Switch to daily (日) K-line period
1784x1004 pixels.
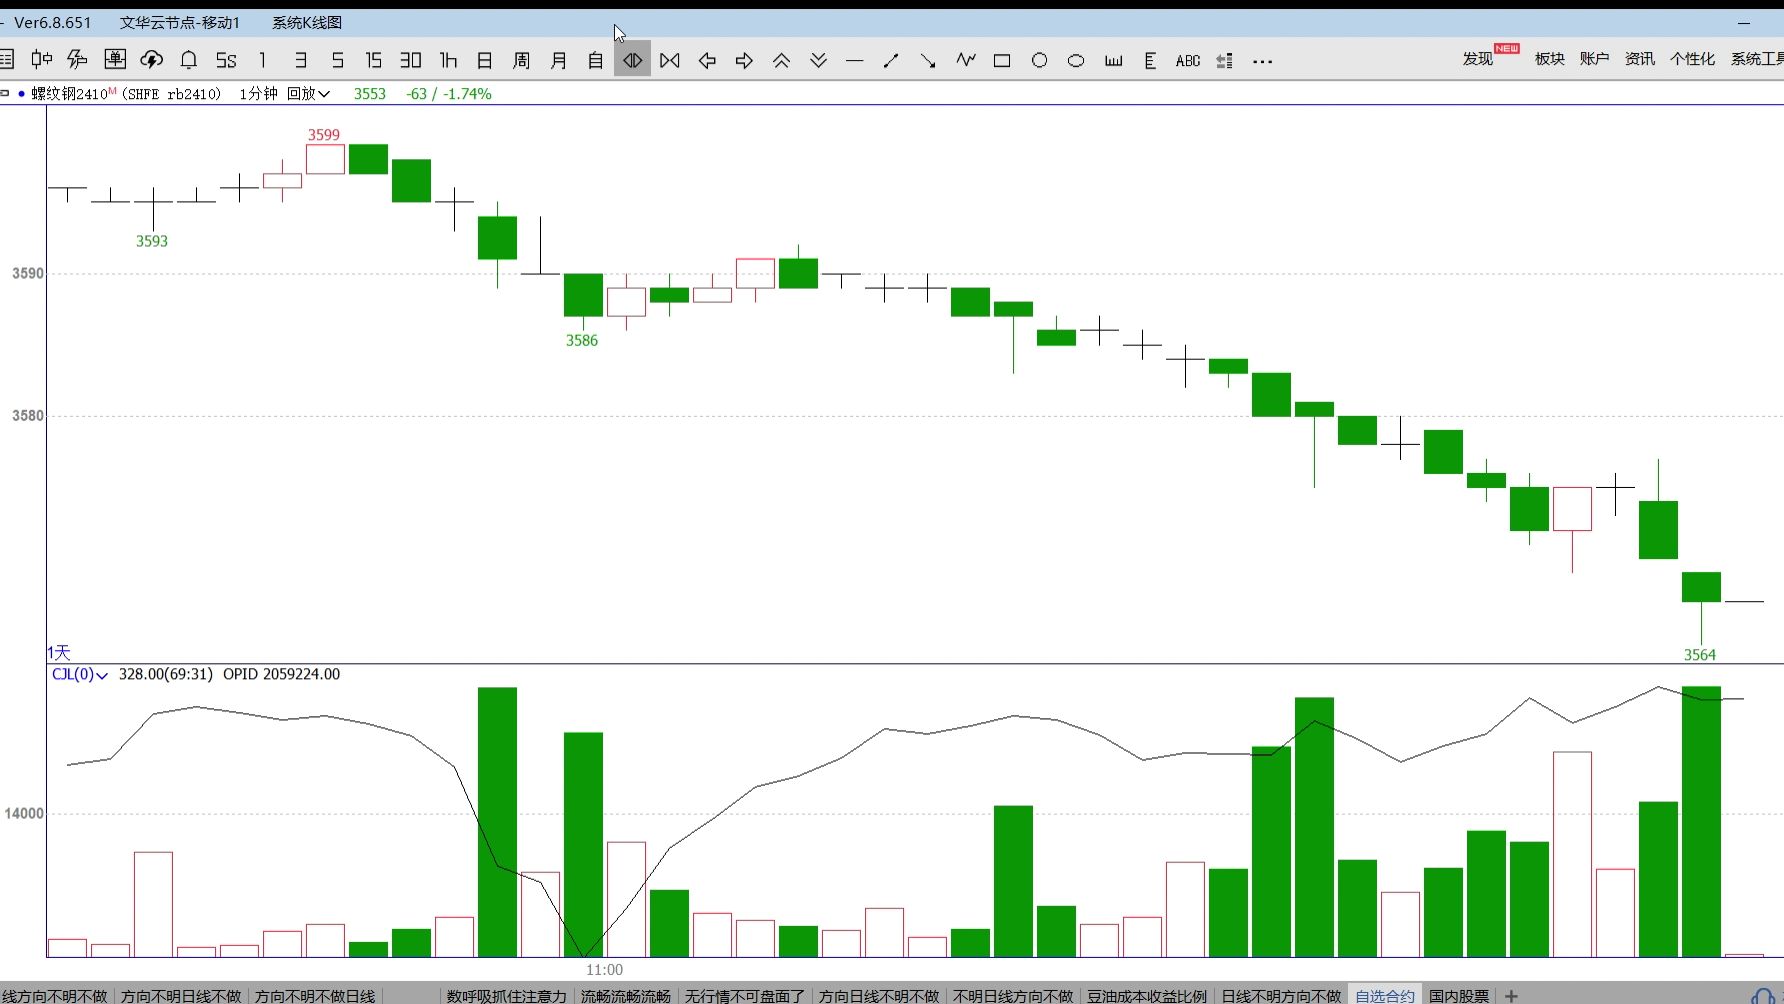click(x=484, y=61)
